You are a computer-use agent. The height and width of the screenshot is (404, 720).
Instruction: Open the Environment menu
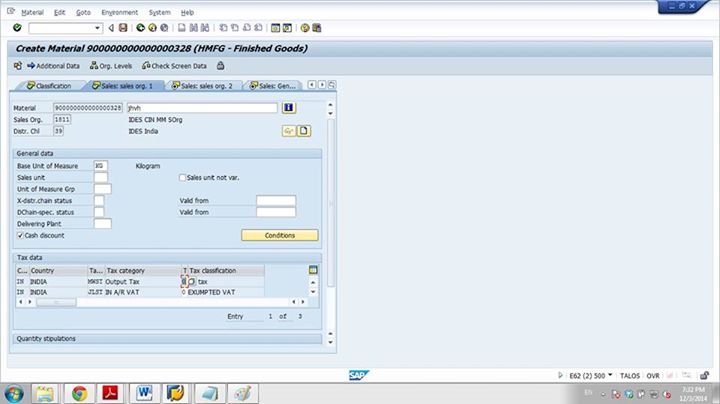[x=119, y=12]
